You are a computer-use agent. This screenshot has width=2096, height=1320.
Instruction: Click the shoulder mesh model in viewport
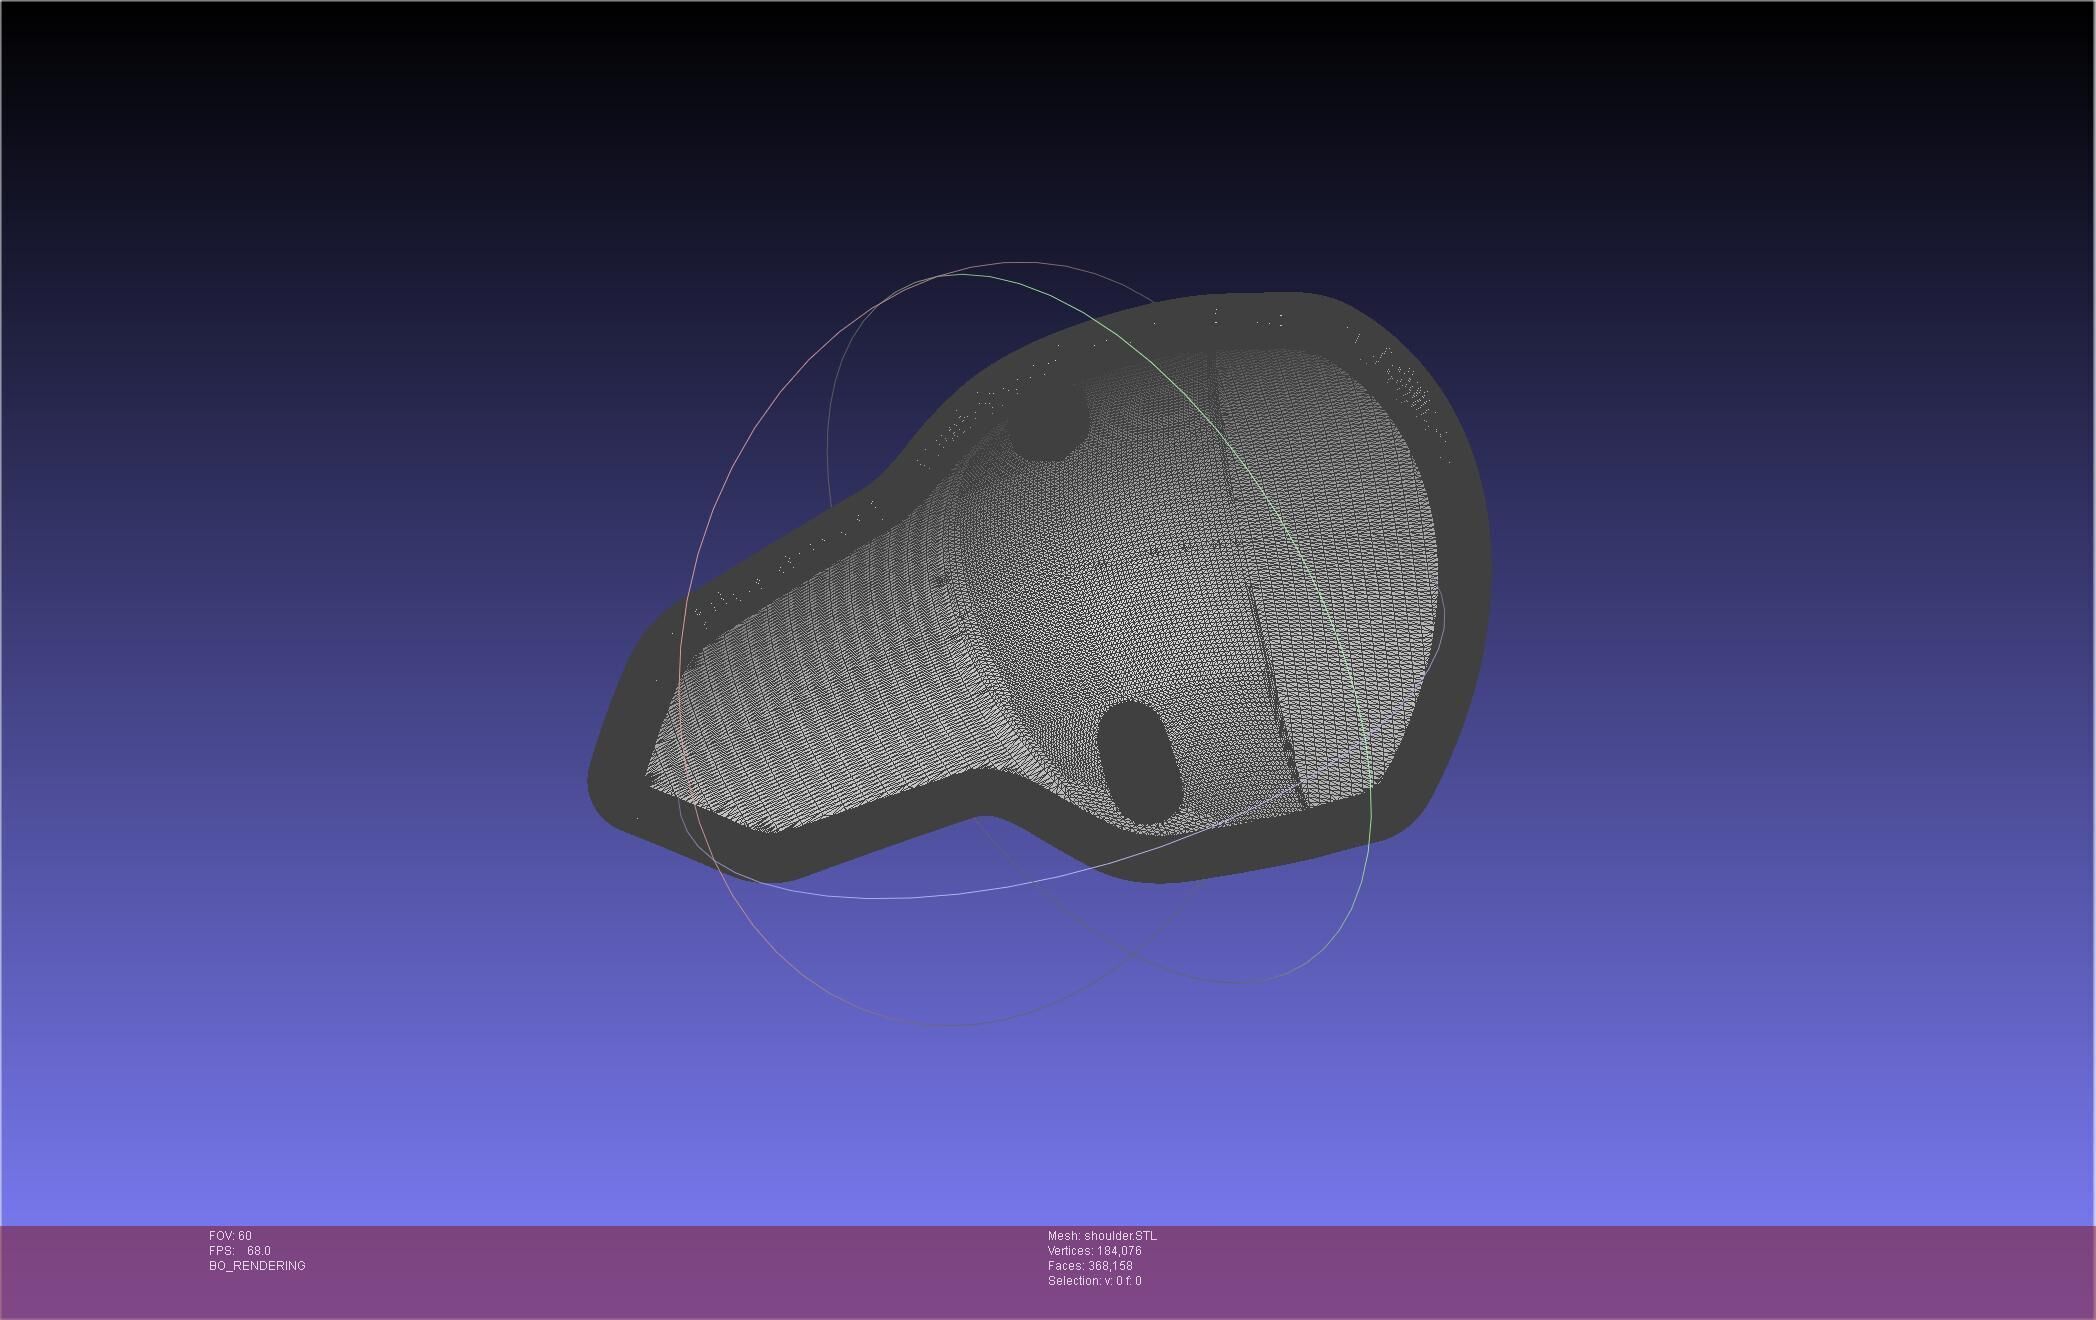[1040, 590]
